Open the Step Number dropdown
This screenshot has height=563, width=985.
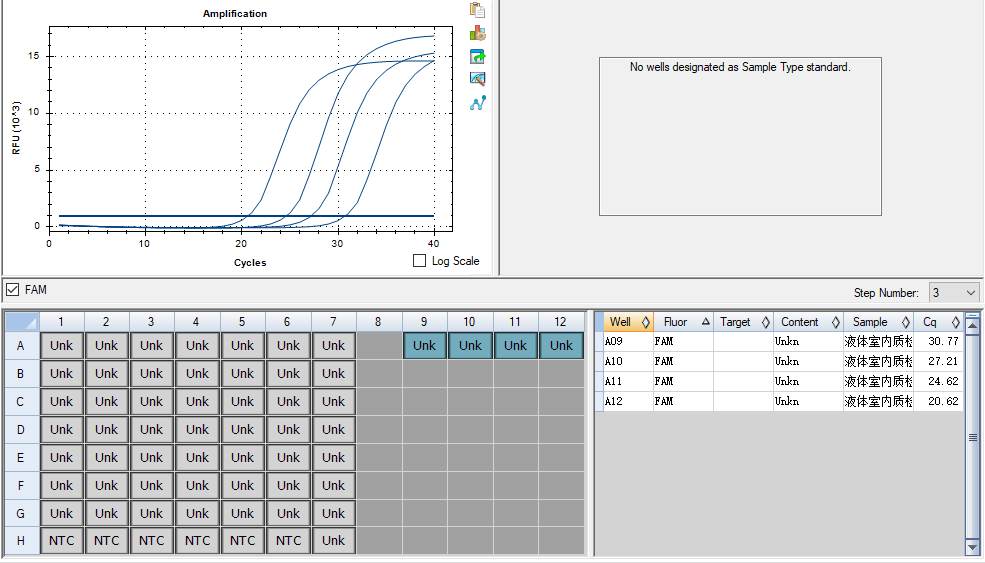(x=954, y=293)
